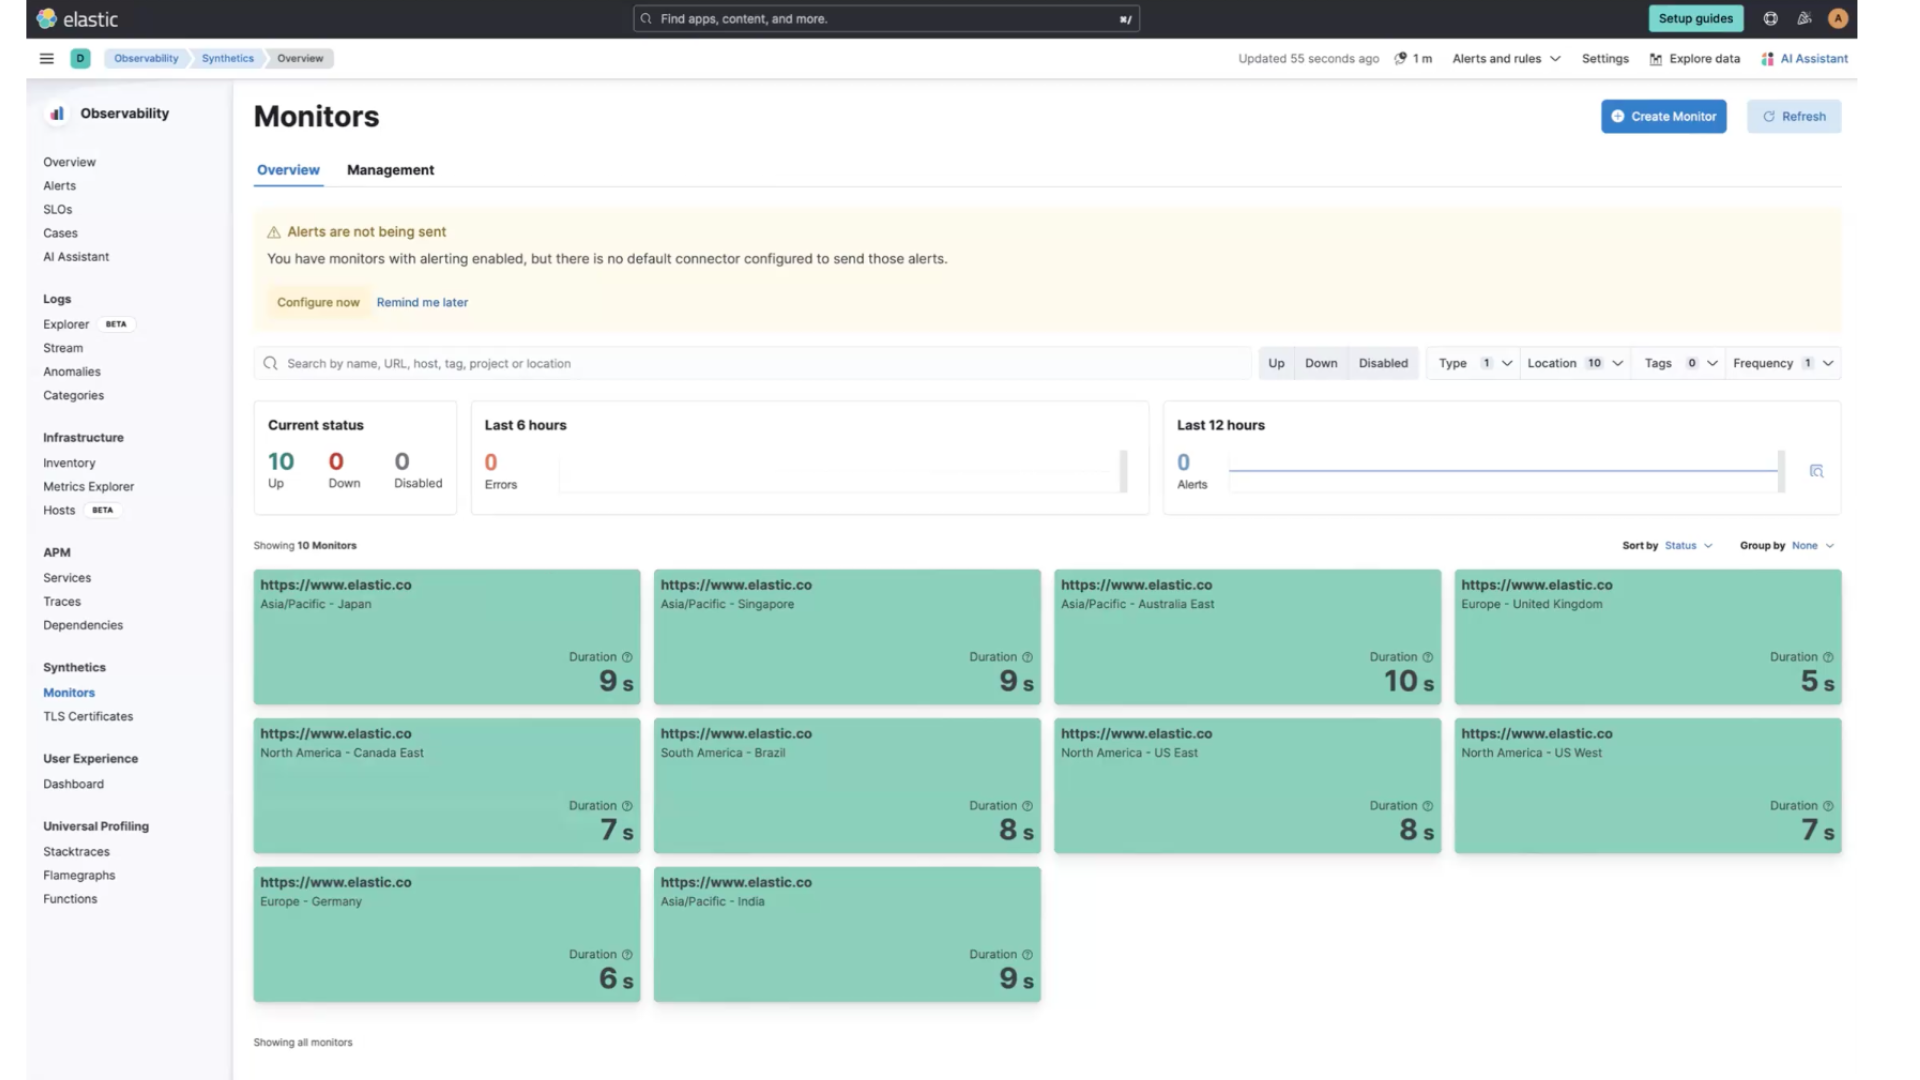The image size is (1920, 1080).
Task: Toggle the Disabled status filter button
Action: pyautogui.click(x=1383, y=363)
